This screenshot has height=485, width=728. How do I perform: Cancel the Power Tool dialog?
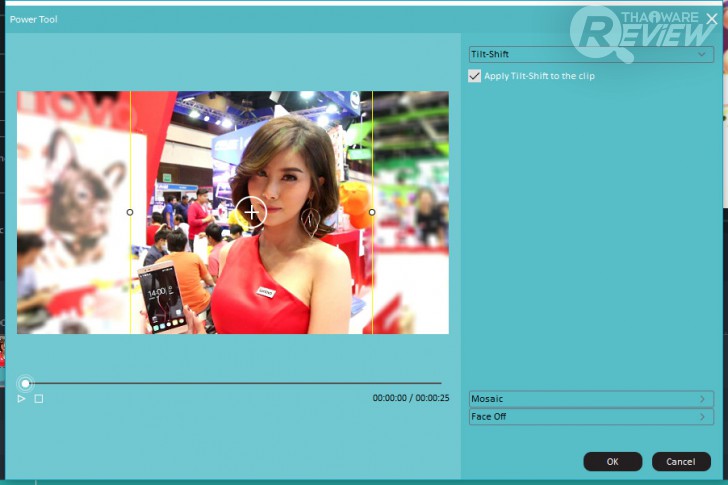tap(681, 461)
